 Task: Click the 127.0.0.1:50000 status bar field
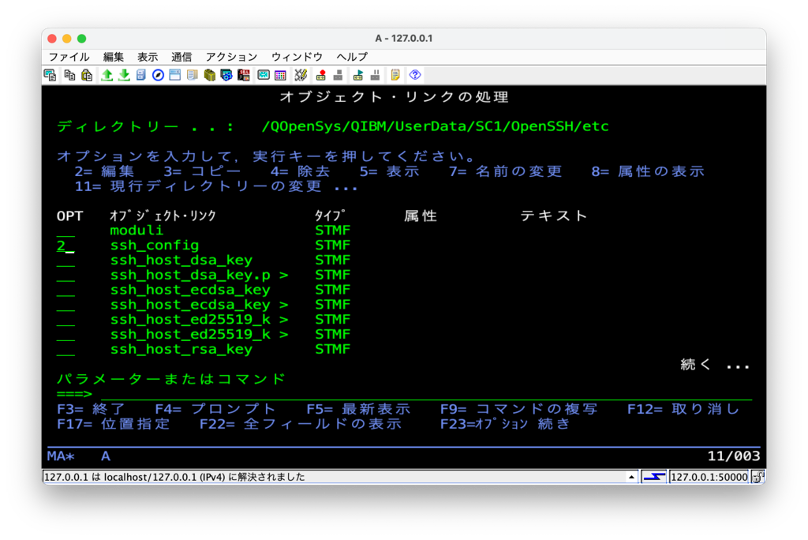click(x=709, y=477)
